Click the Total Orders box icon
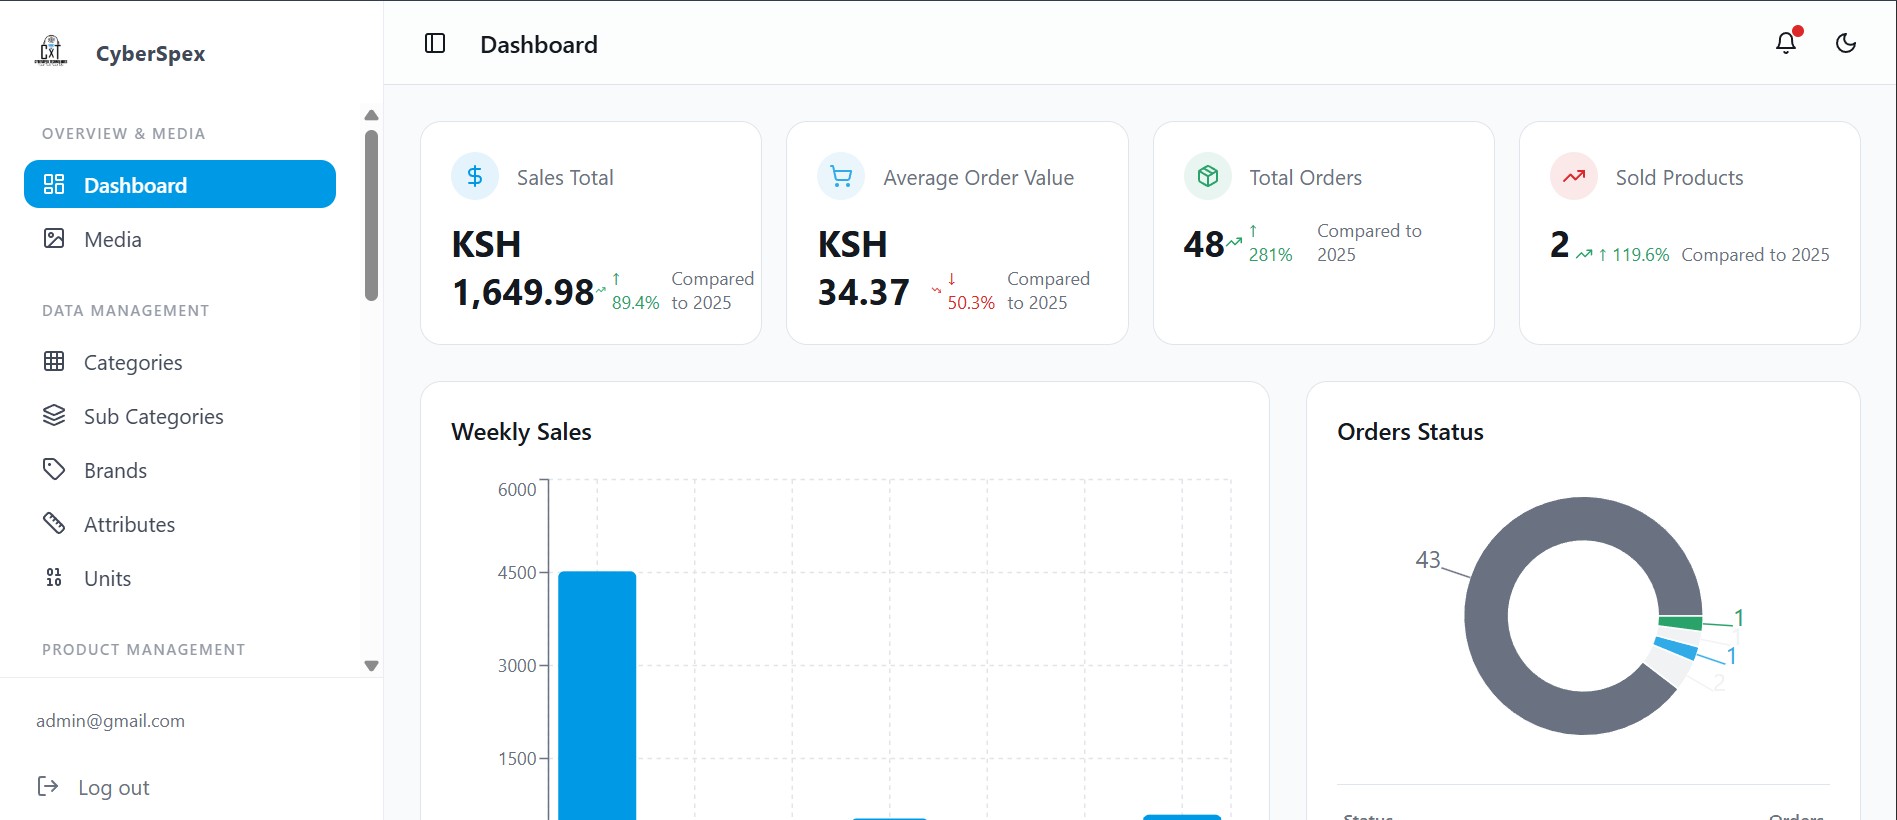 [1208, 176]
